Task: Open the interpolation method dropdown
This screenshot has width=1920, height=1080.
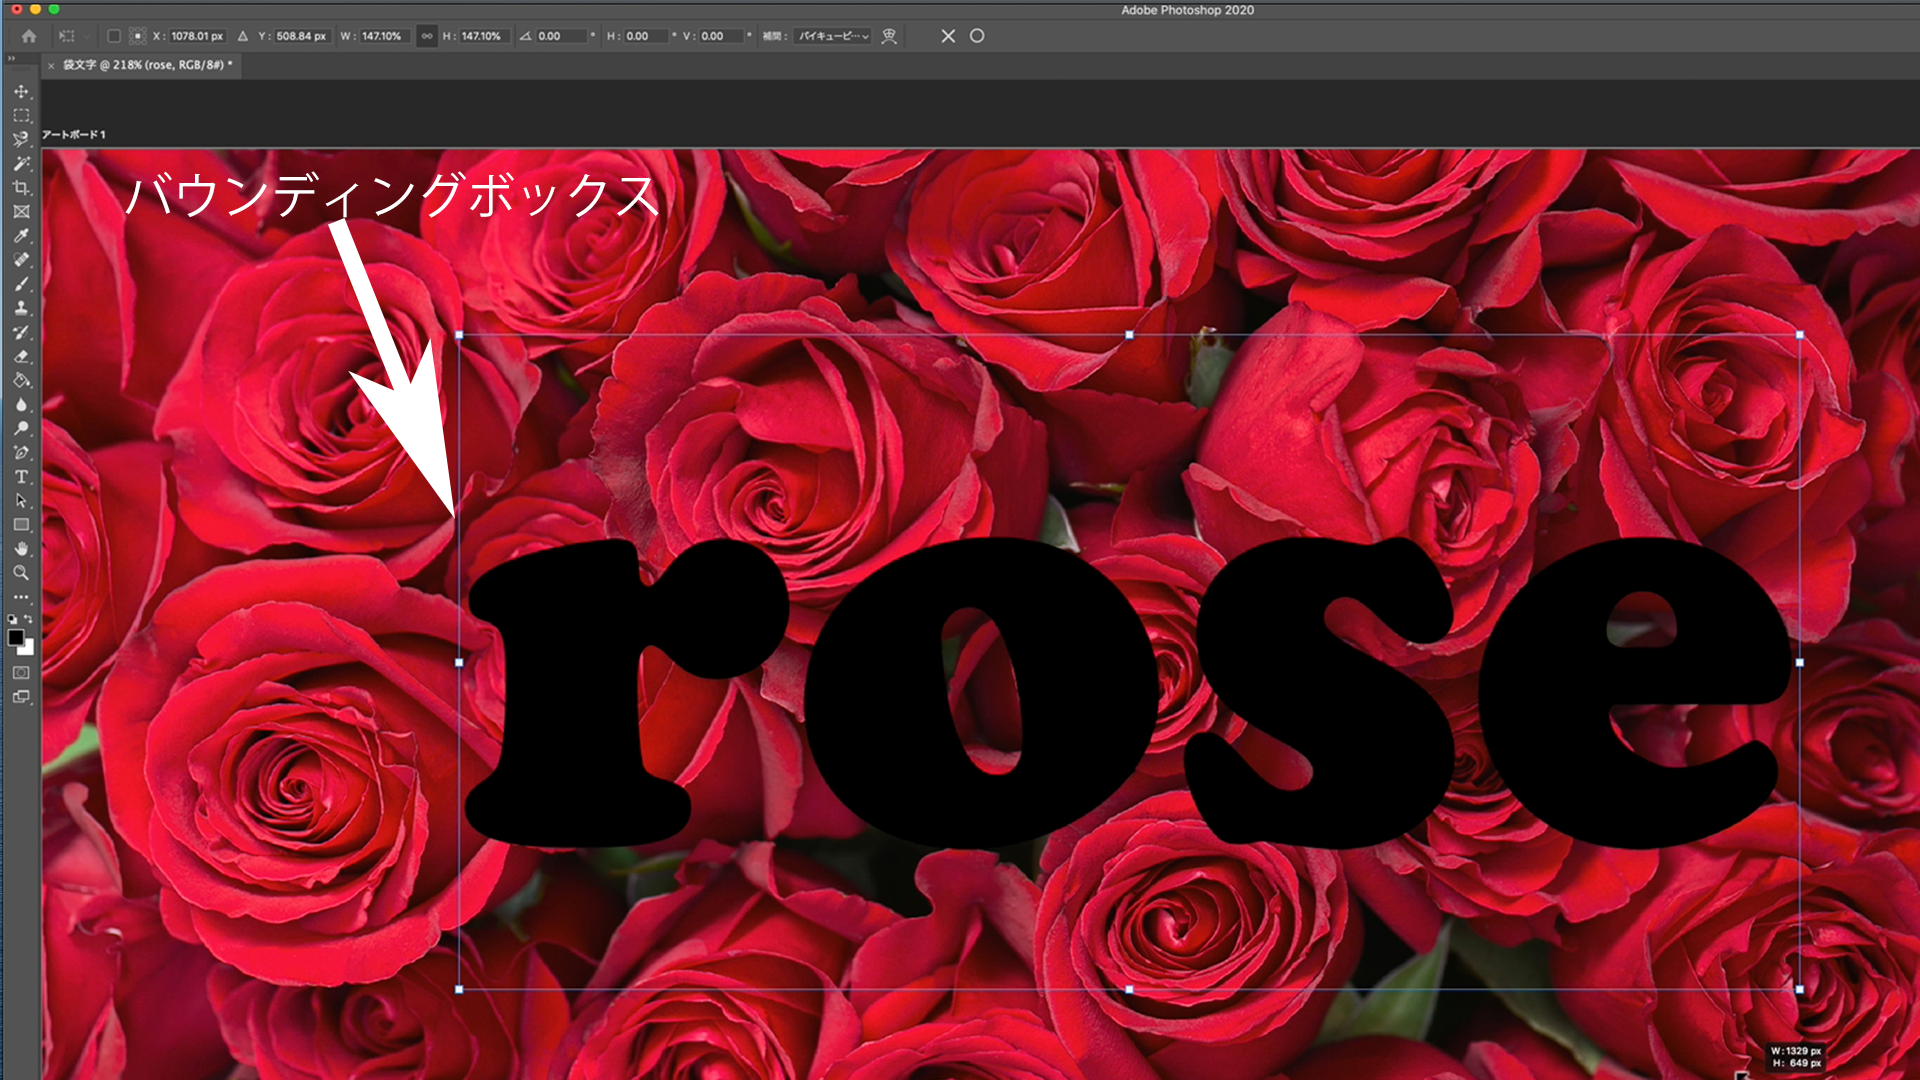Action: 833,36
